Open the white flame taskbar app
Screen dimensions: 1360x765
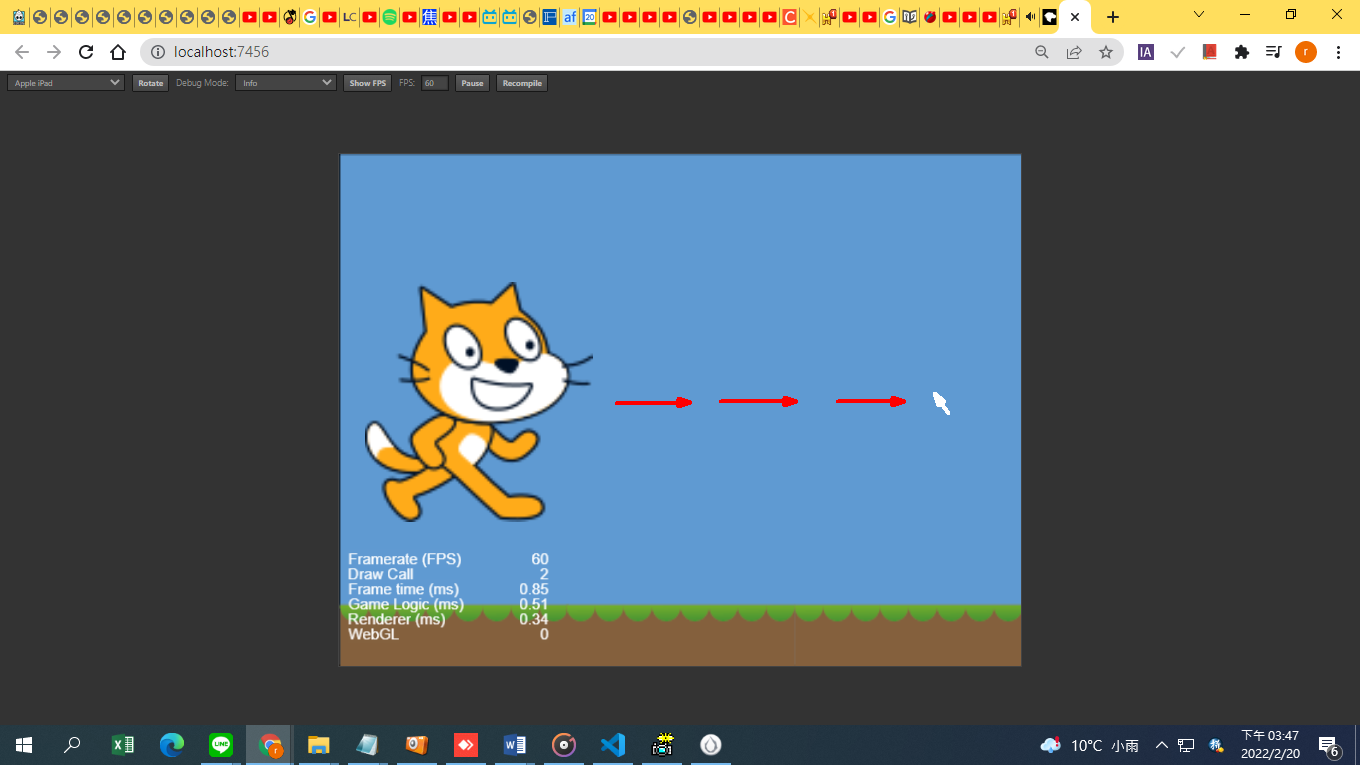[x=711, y=745]
